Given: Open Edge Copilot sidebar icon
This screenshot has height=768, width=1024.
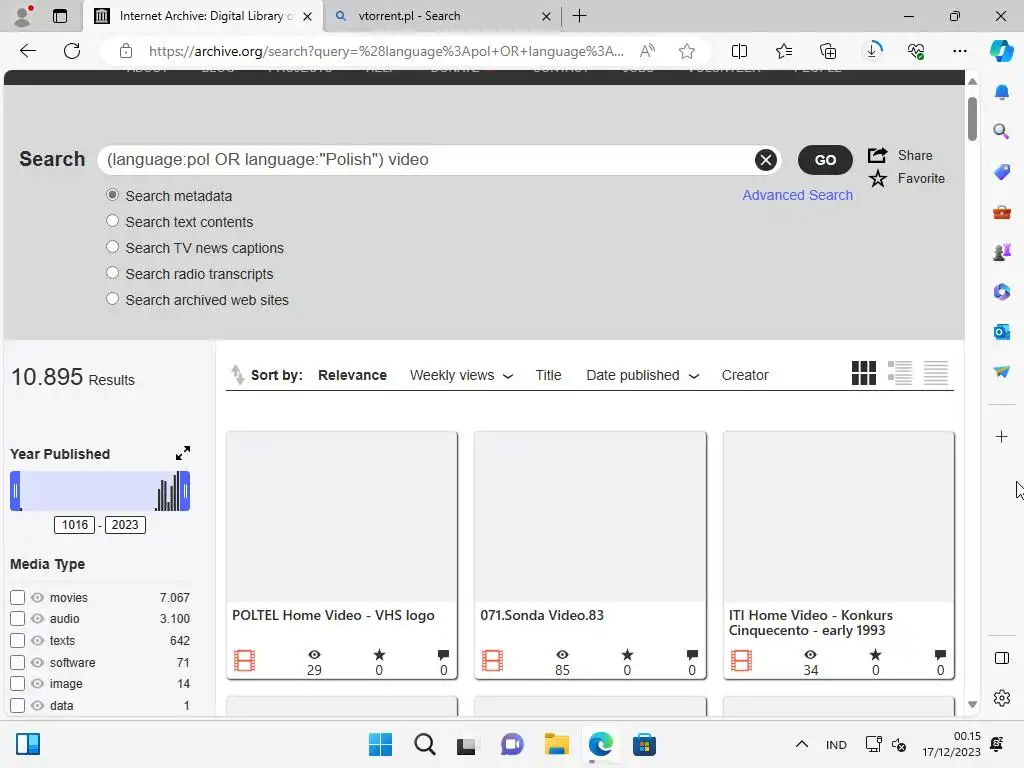Looking at the screenshot, I should [x=1001, y=50].
